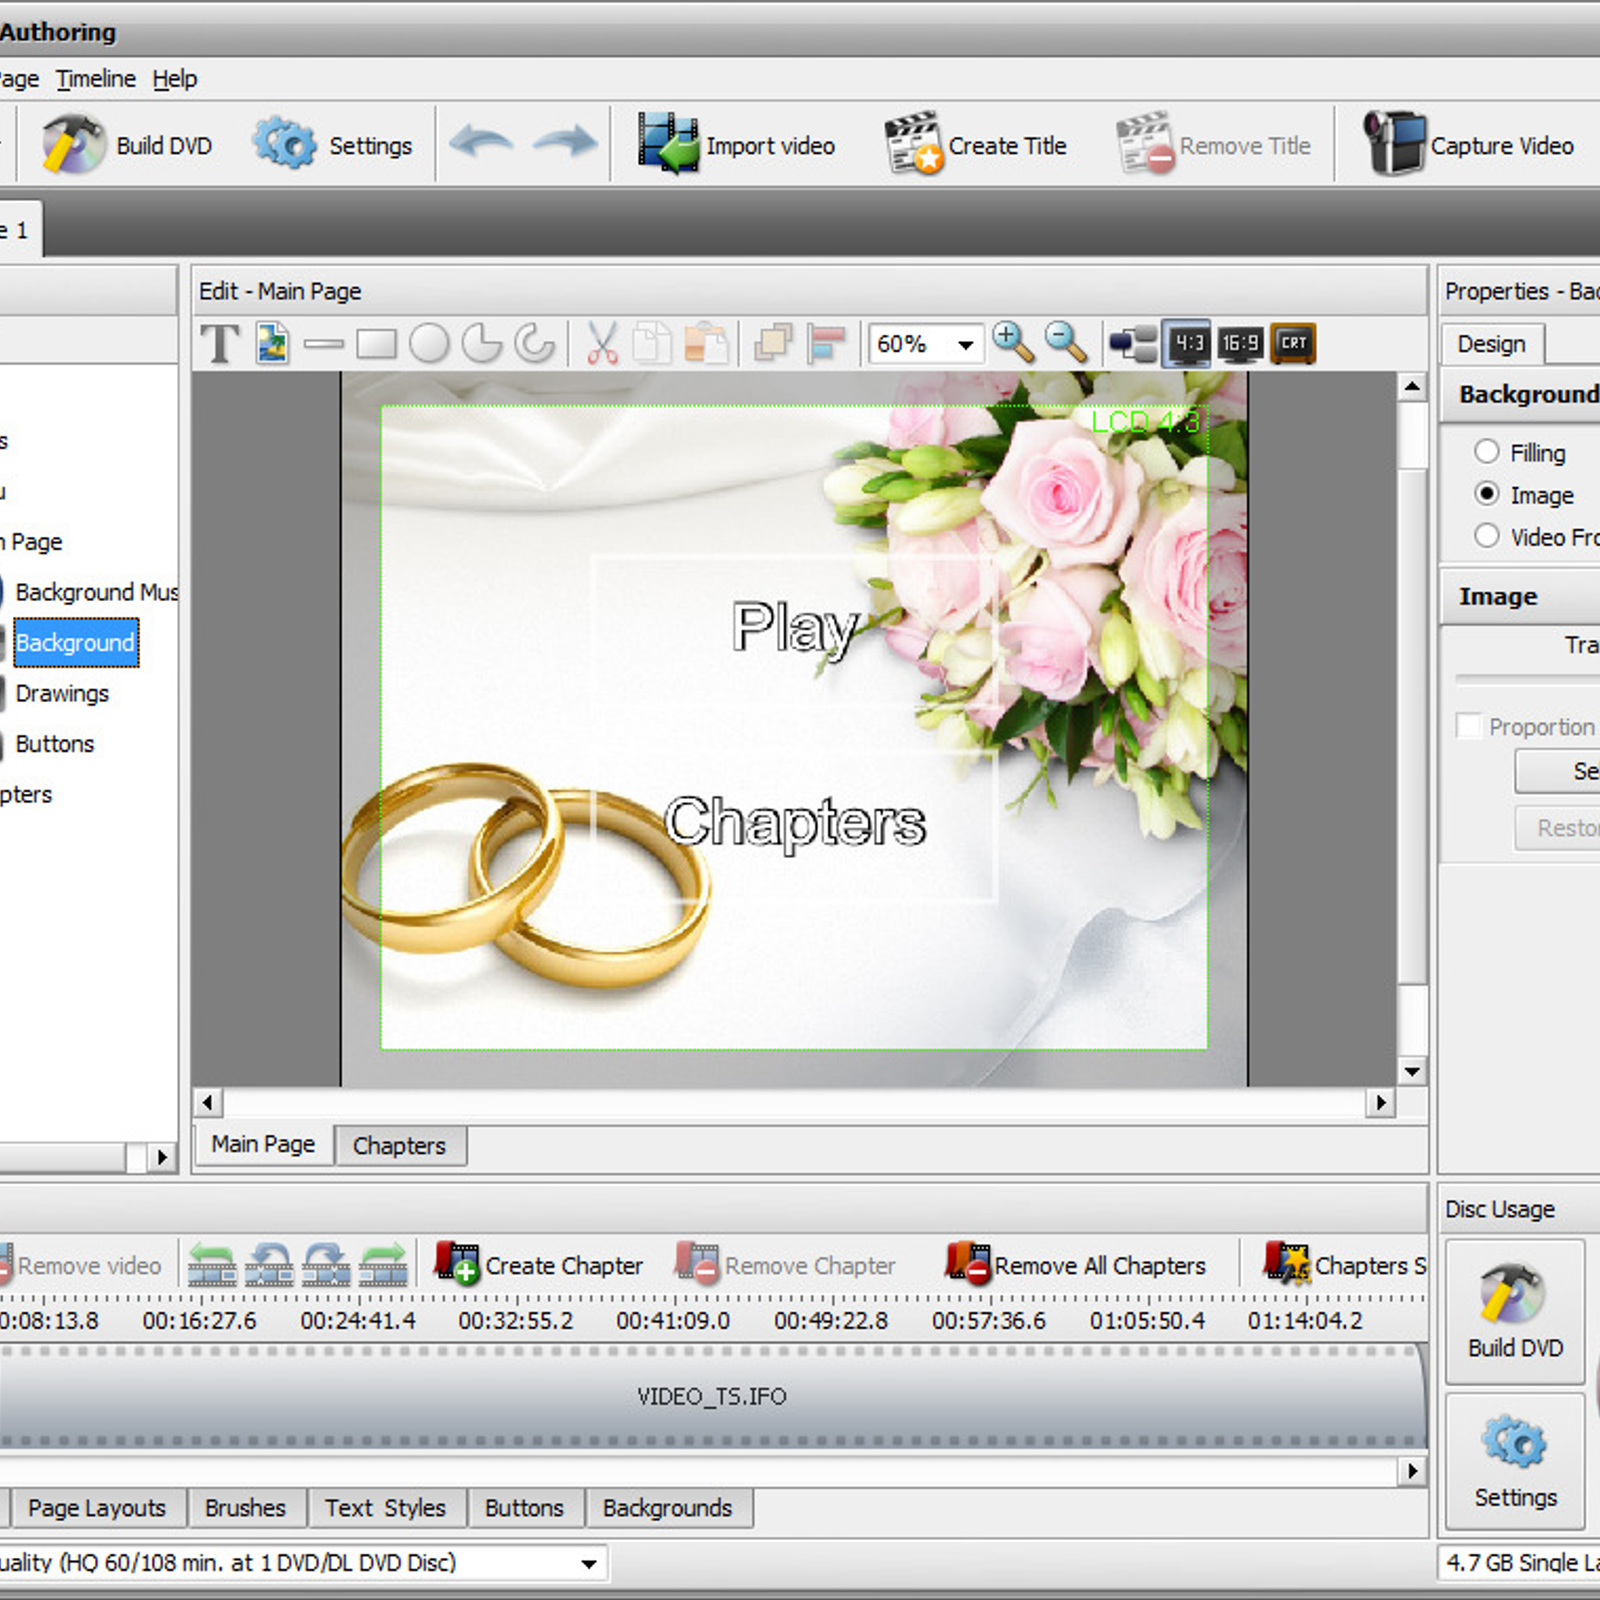Click the zoom in magnifier icon
1600x1600 pixels.
1012,343
